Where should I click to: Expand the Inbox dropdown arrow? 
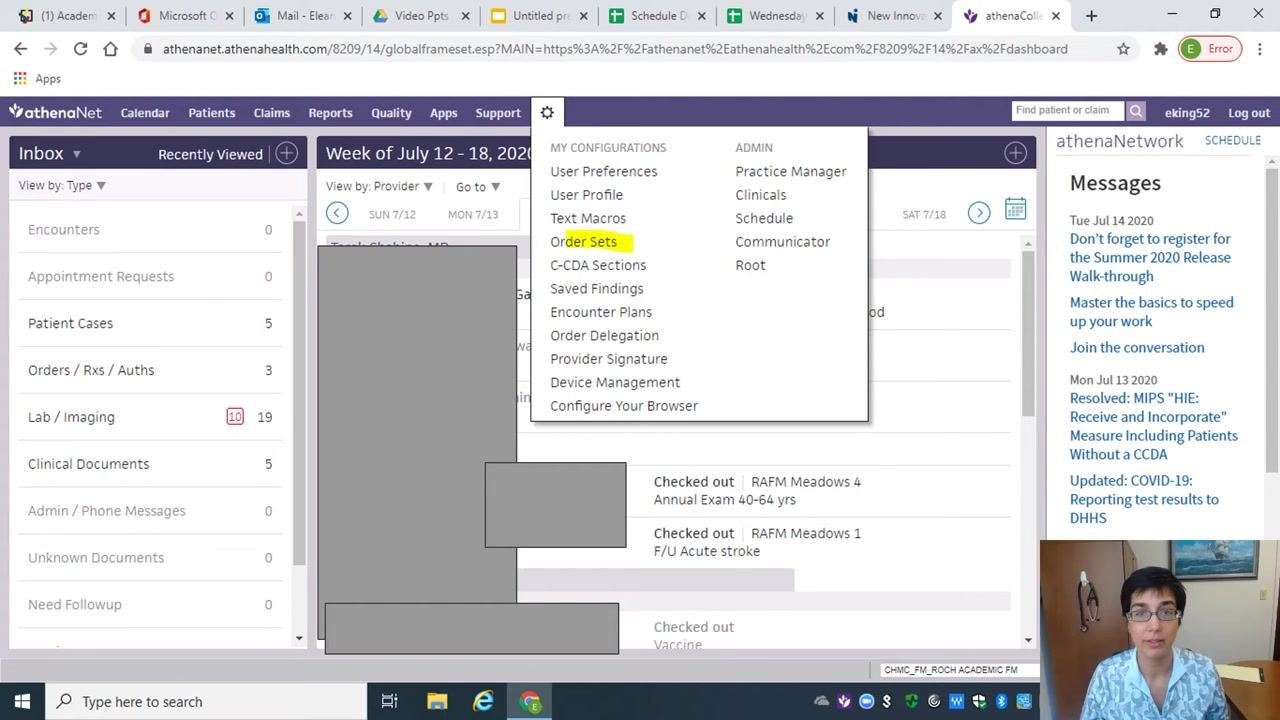coord(76,154)
